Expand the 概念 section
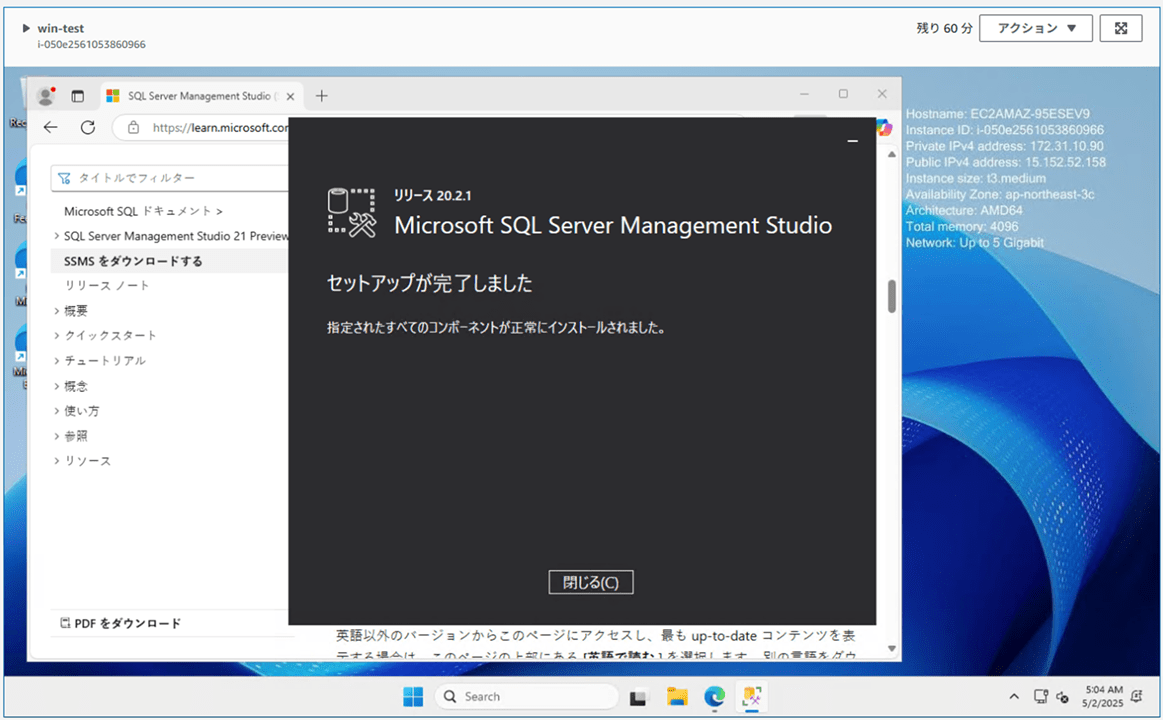 pos(56,386)
